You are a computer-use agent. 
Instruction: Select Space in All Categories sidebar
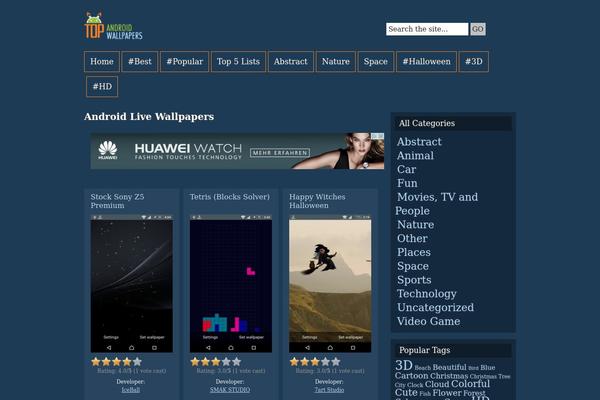pos(412,266)
